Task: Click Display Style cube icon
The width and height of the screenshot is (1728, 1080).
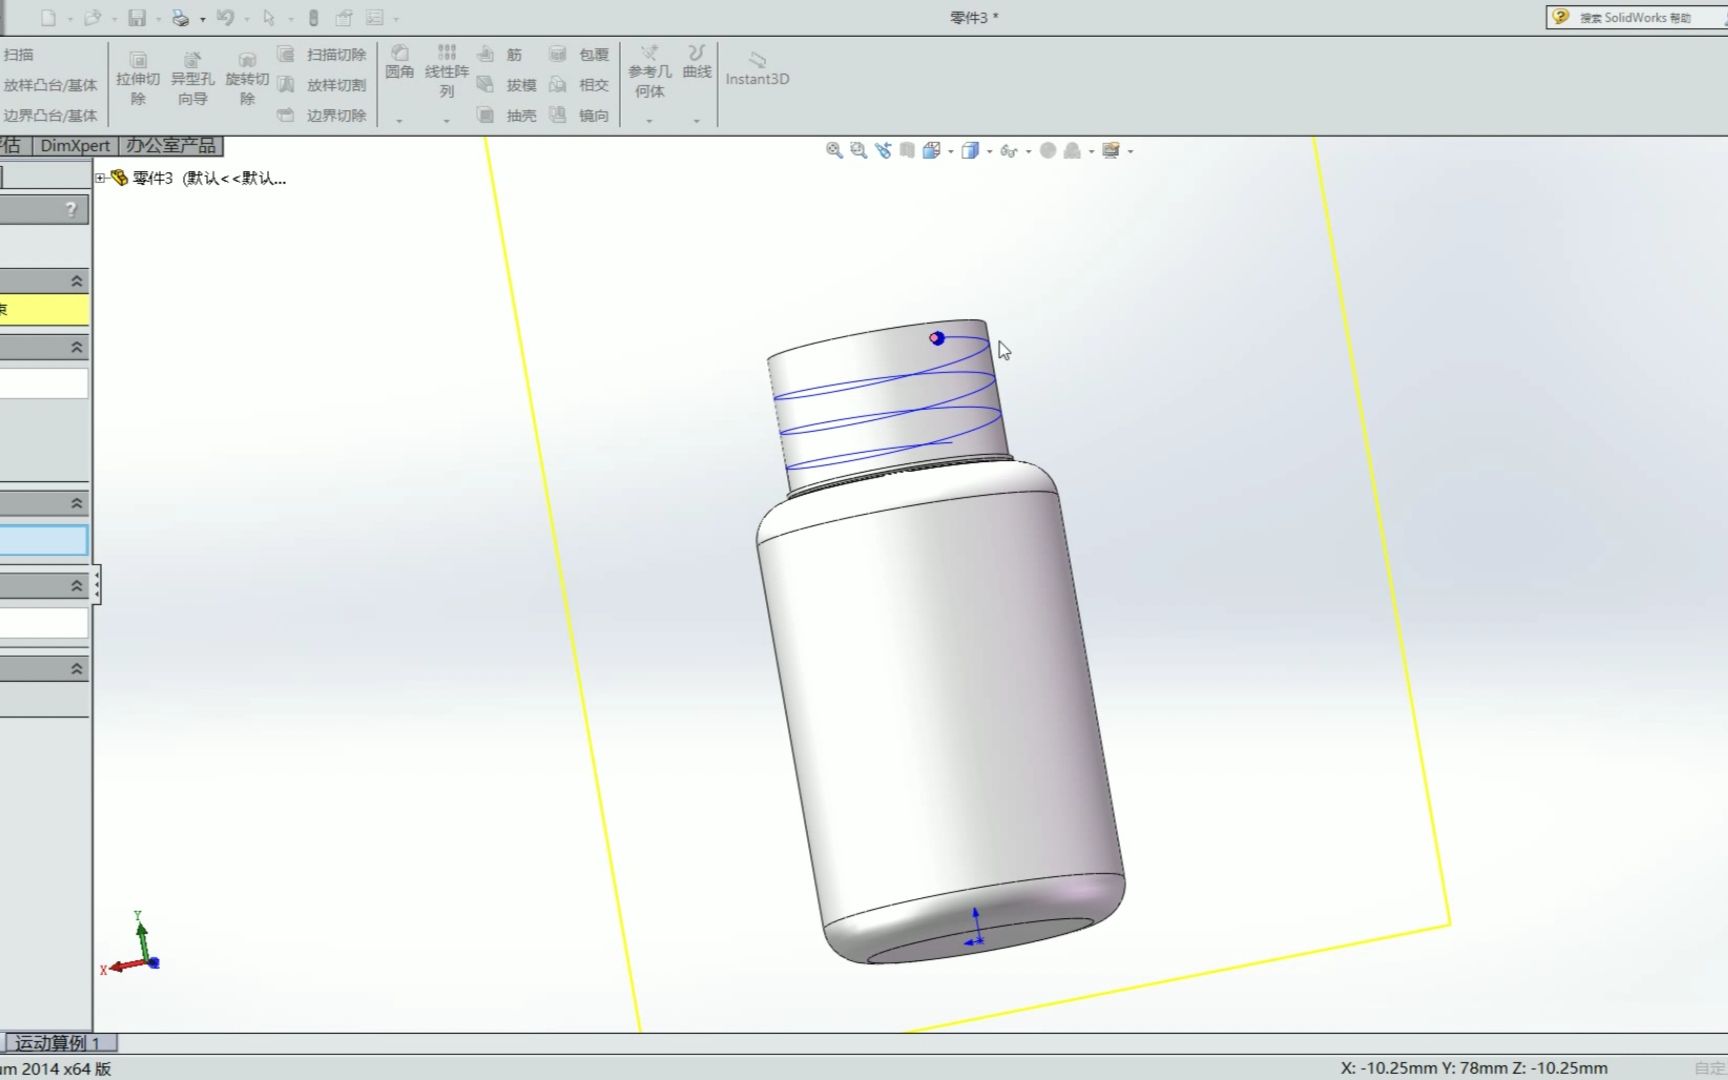Action: 969,150
